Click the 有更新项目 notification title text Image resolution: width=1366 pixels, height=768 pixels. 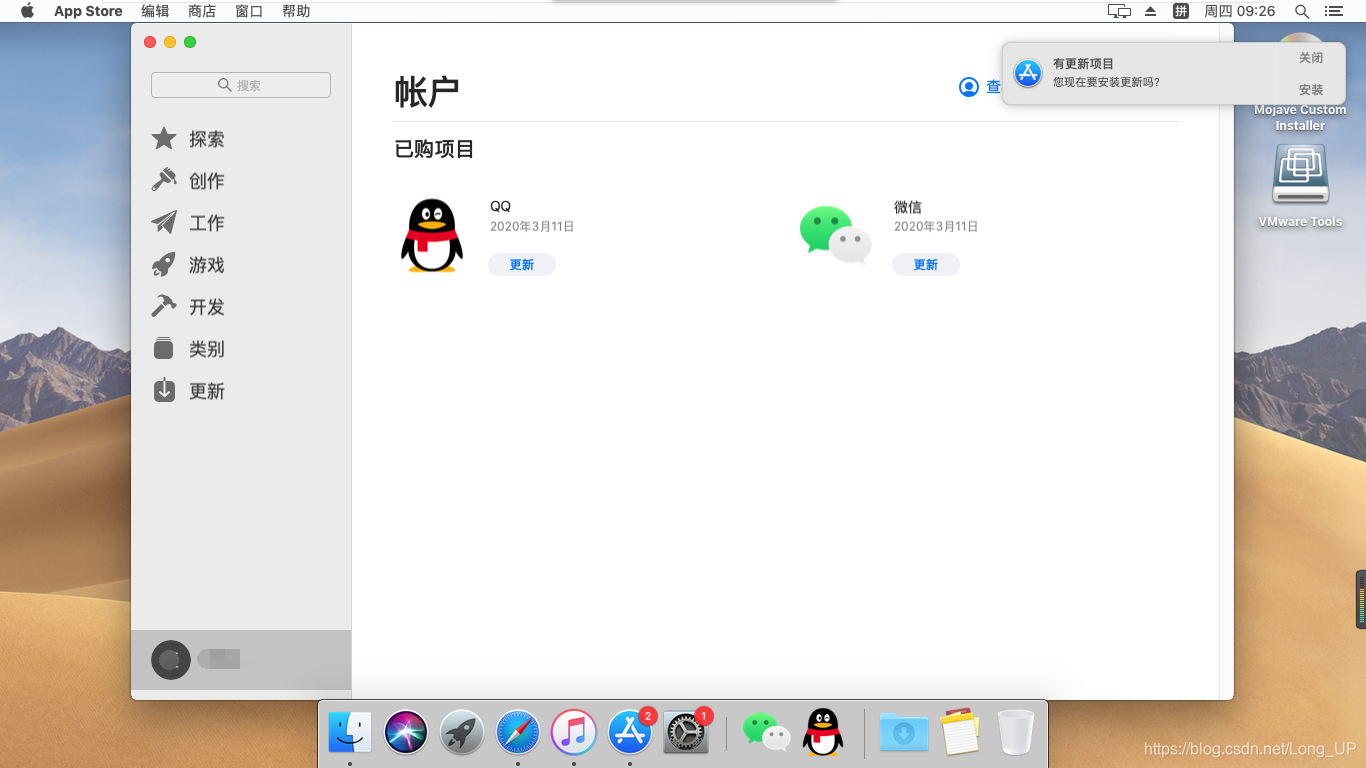coord(1083,64)
